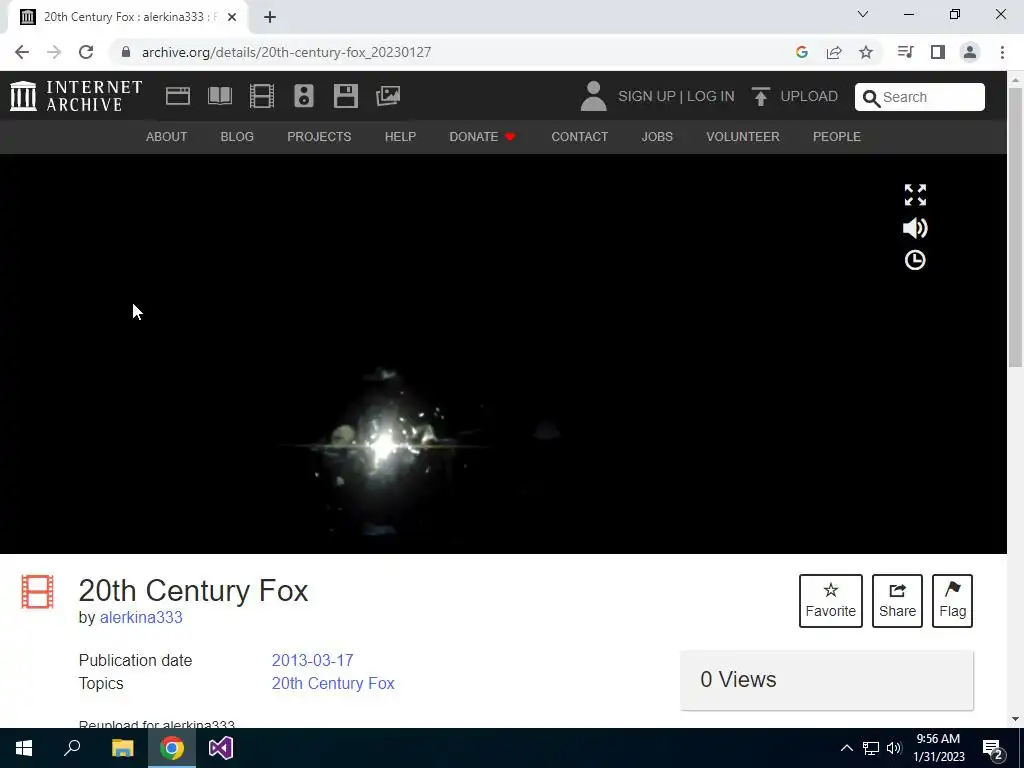The width and height of the screenshot is (1024, 768).
Task: Open the VOLUNTEER menu item
Action: [743, 136]
